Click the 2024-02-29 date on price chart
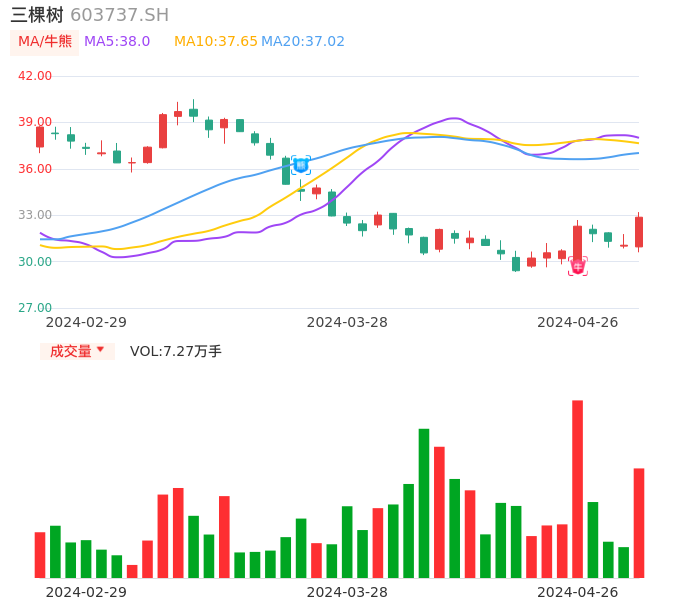 click(x=86, y=322)
